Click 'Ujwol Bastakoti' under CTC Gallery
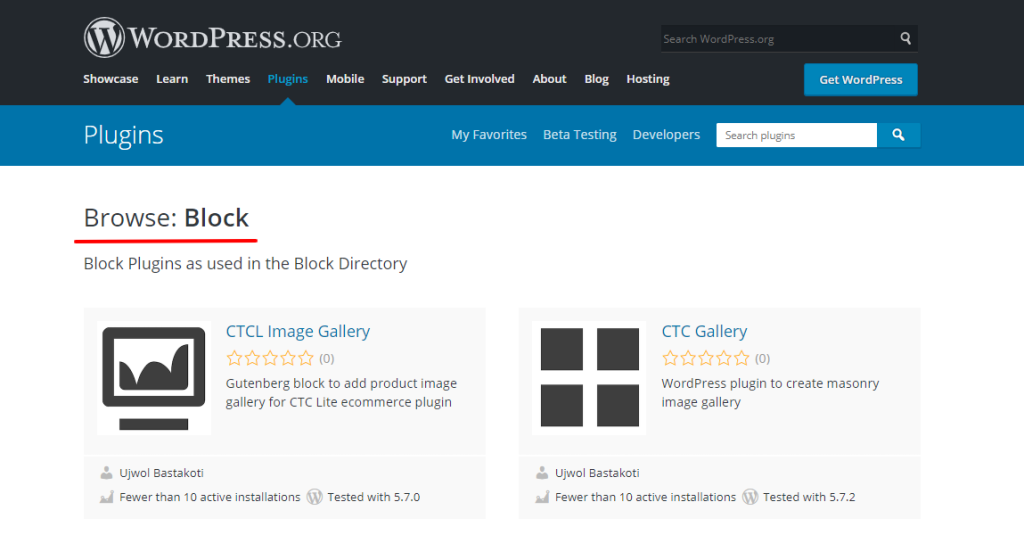This screenshot has width=1024, height=535. point(597,473)
